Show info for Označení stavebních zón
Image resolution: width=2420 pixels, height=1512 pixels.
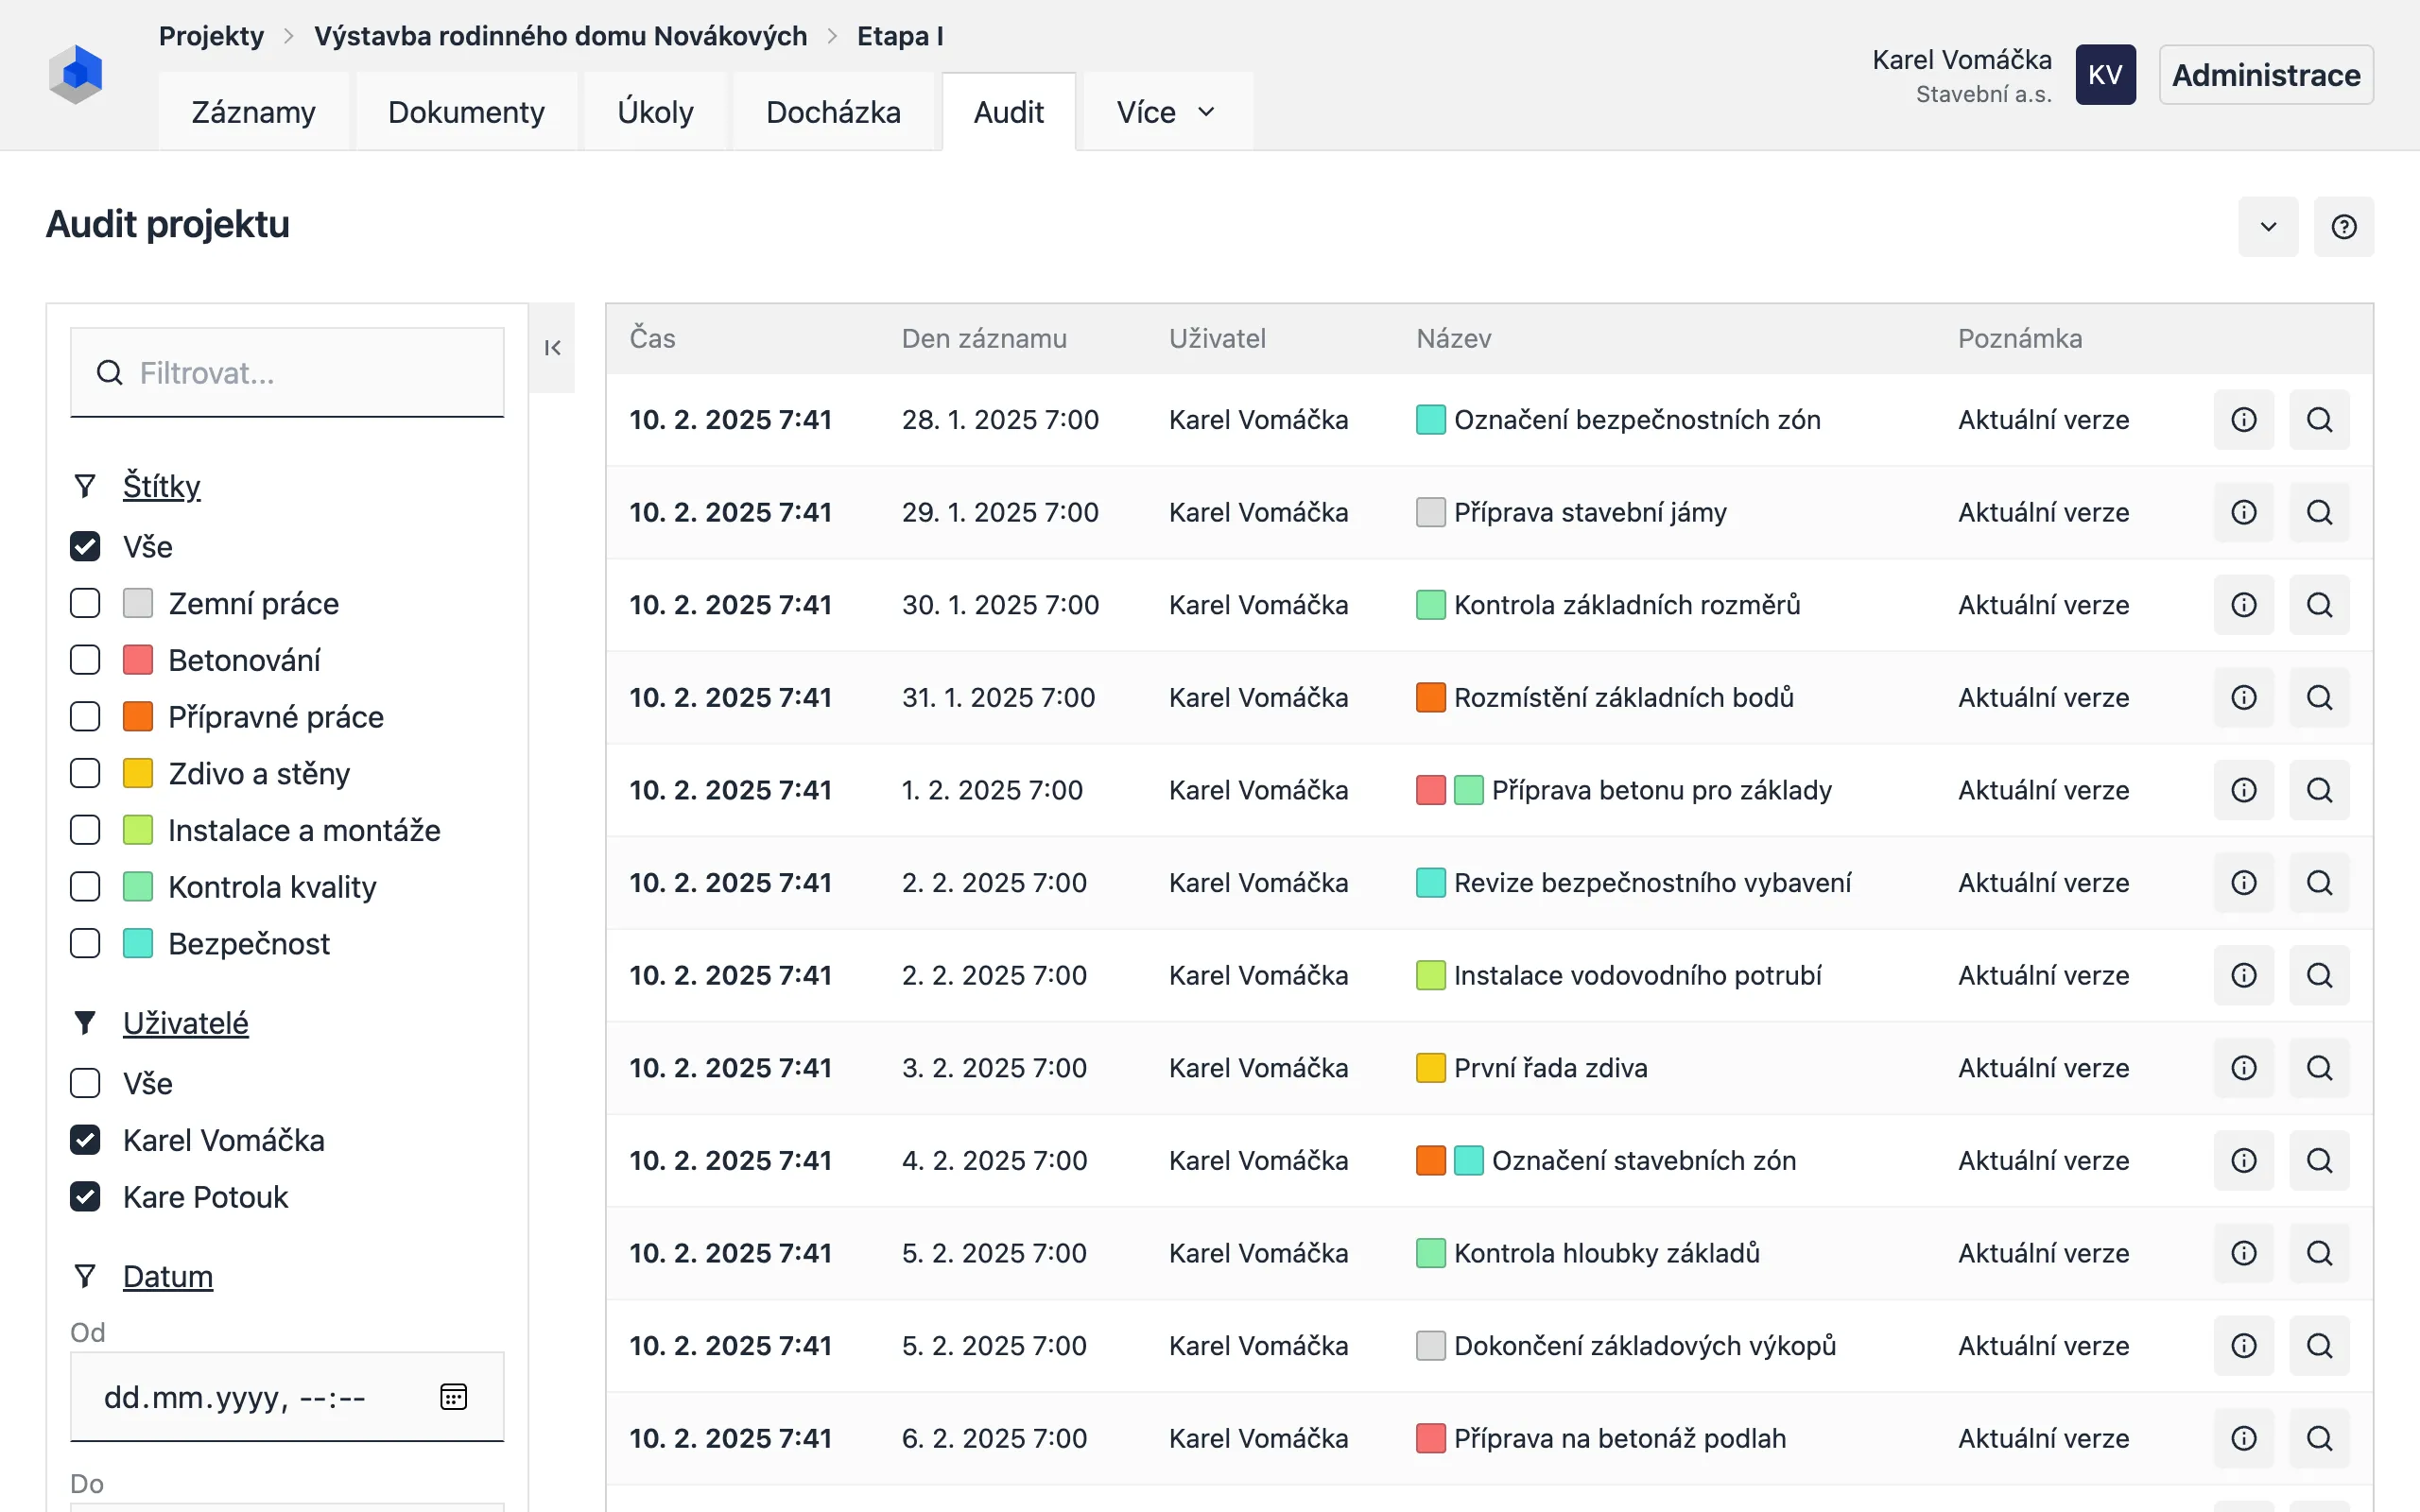pyautogui.click(x=2244, y=1160)
